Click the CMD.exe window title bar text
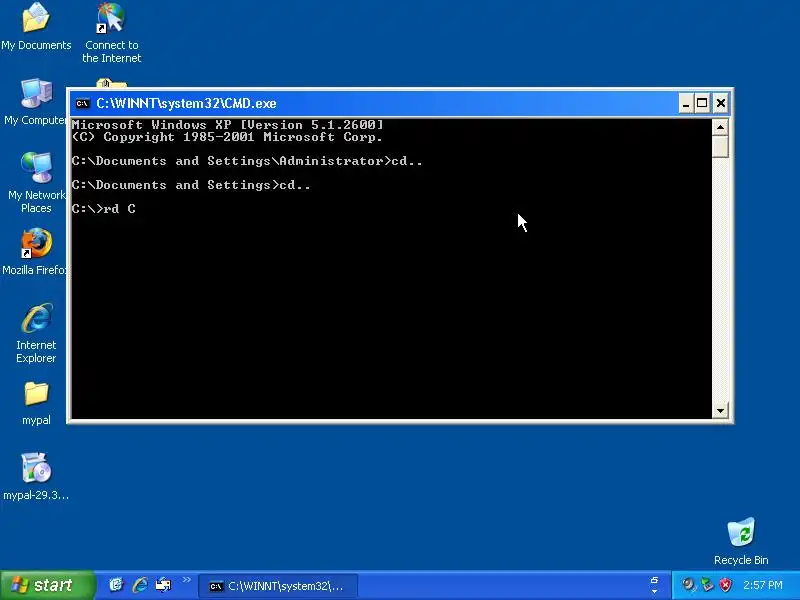Image resolution: width=800 pixels, height=600 pixels. coord(186,104)
